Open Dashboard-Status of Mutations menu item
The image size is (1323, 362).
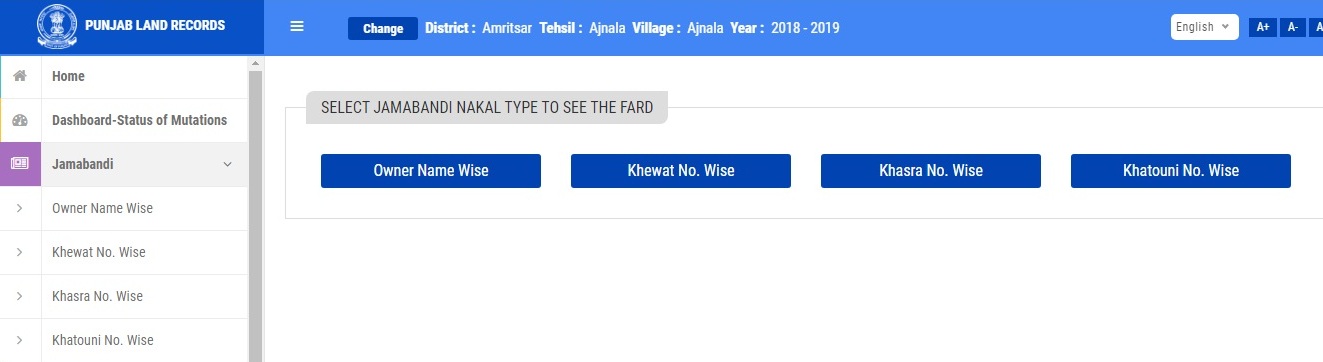[x=139, y=120]
